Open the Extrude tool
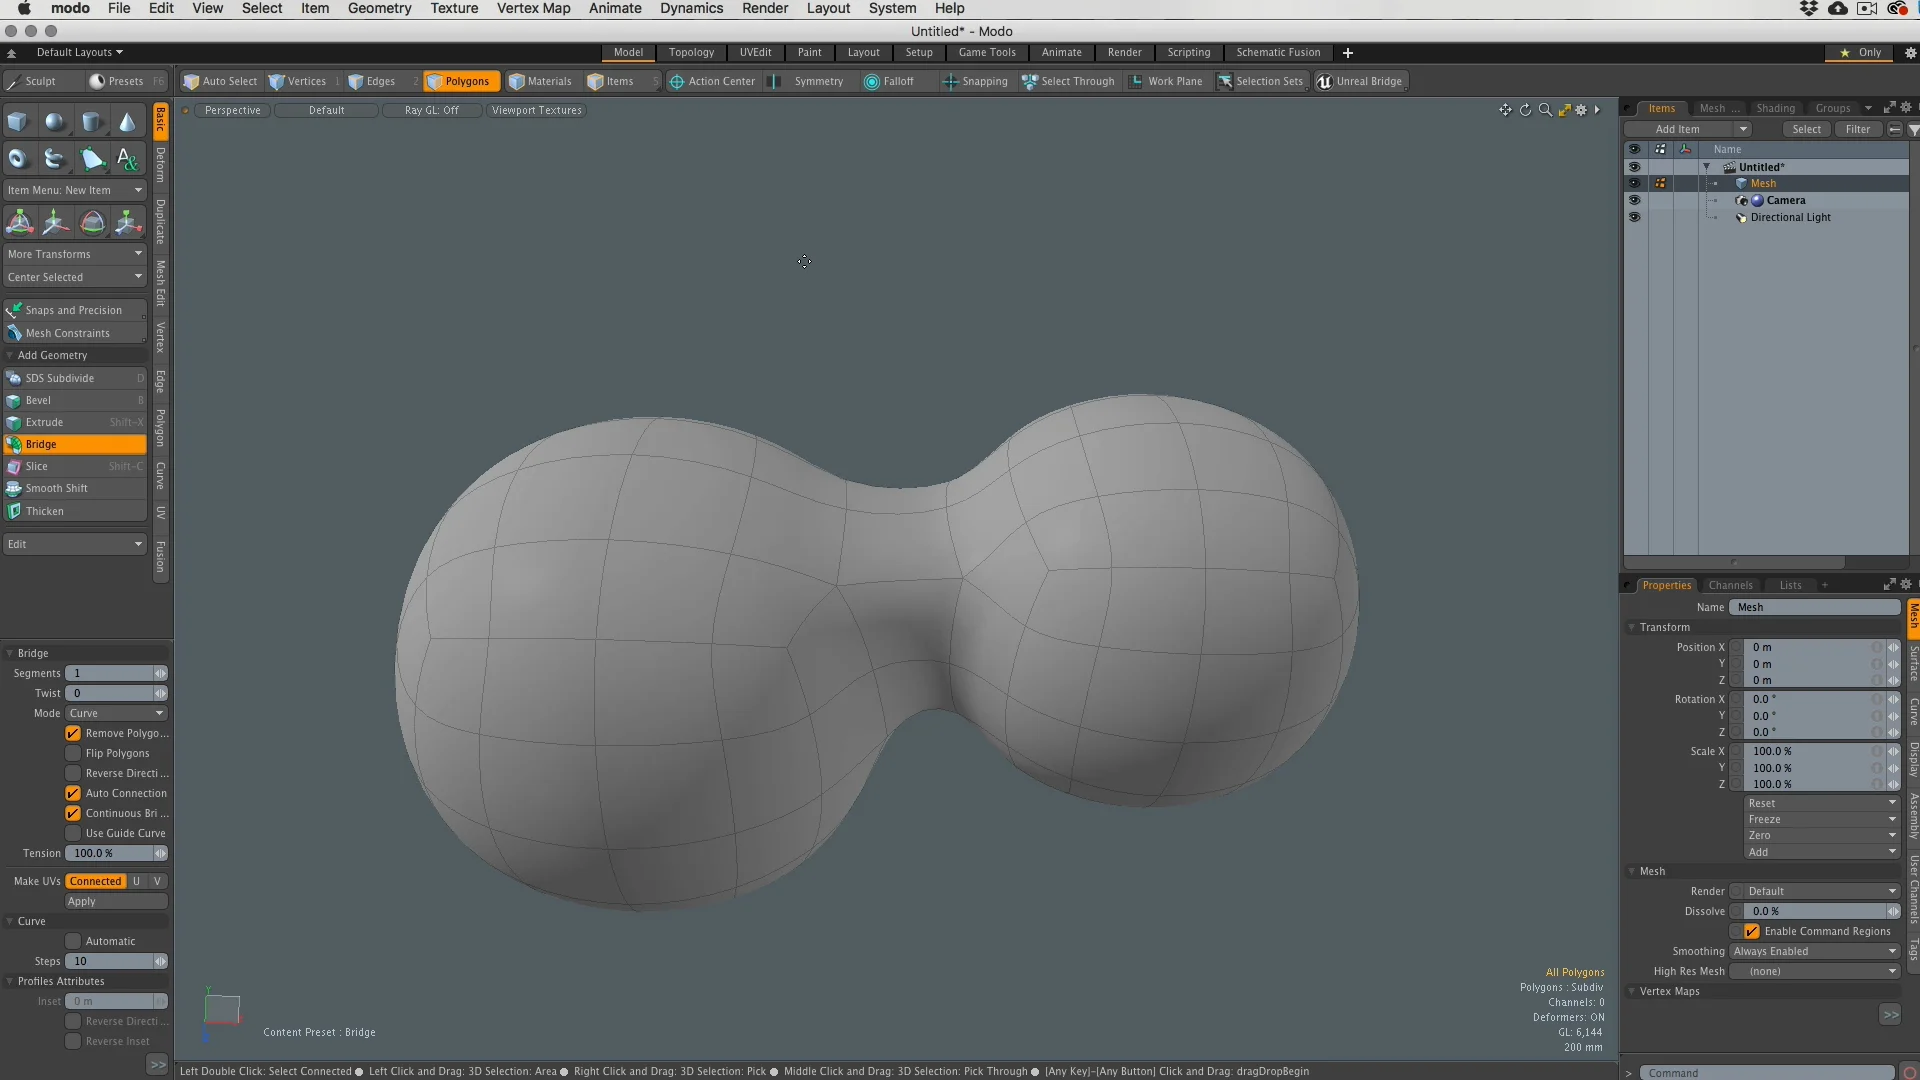The width and height of the screenshot is (1920, 1080). 75,422
